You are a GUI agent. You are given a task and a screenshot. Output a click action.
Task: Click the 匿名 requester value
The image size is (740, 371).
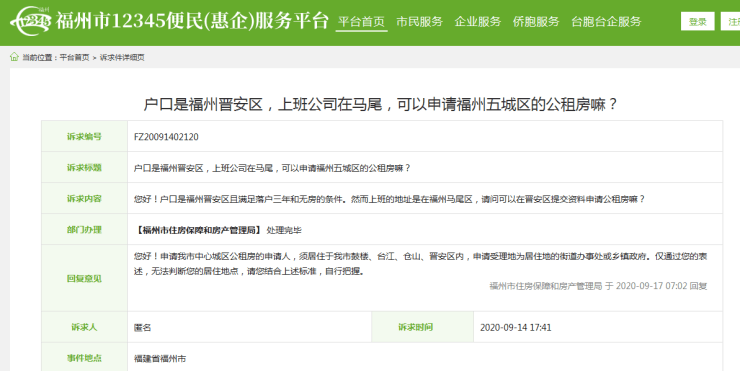(143, 328)
